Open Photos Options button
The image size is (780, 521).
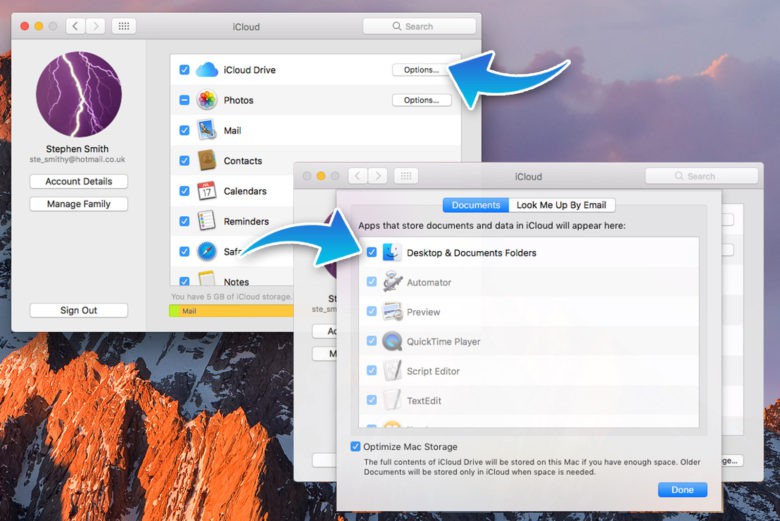click(x=421, y=100)
